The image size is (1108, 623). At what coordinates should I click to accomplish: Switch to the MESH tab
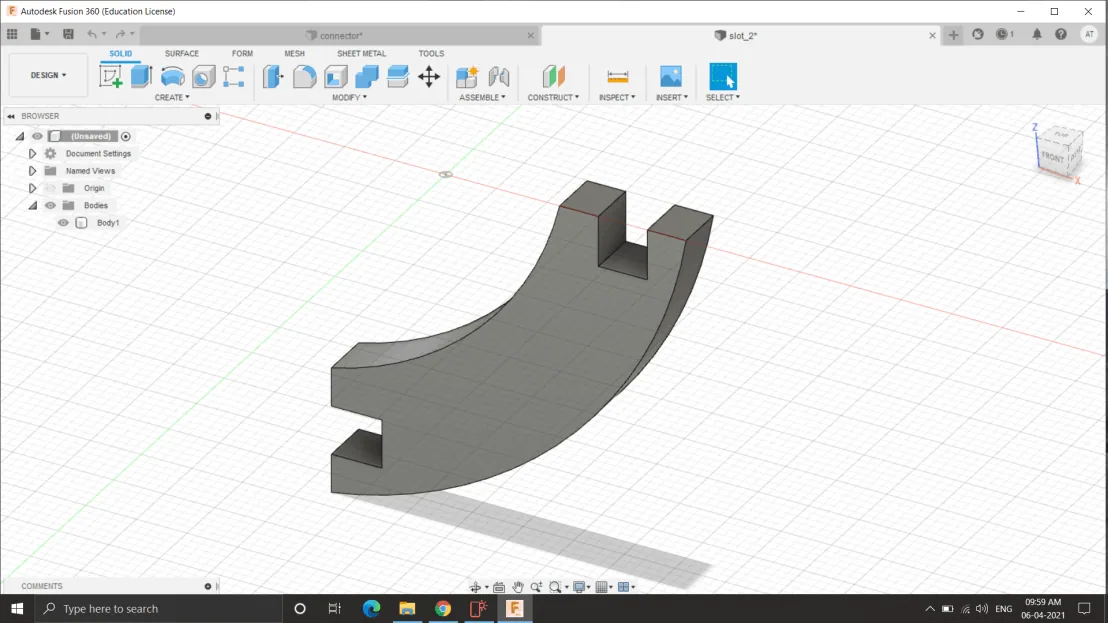pos(295,54)
